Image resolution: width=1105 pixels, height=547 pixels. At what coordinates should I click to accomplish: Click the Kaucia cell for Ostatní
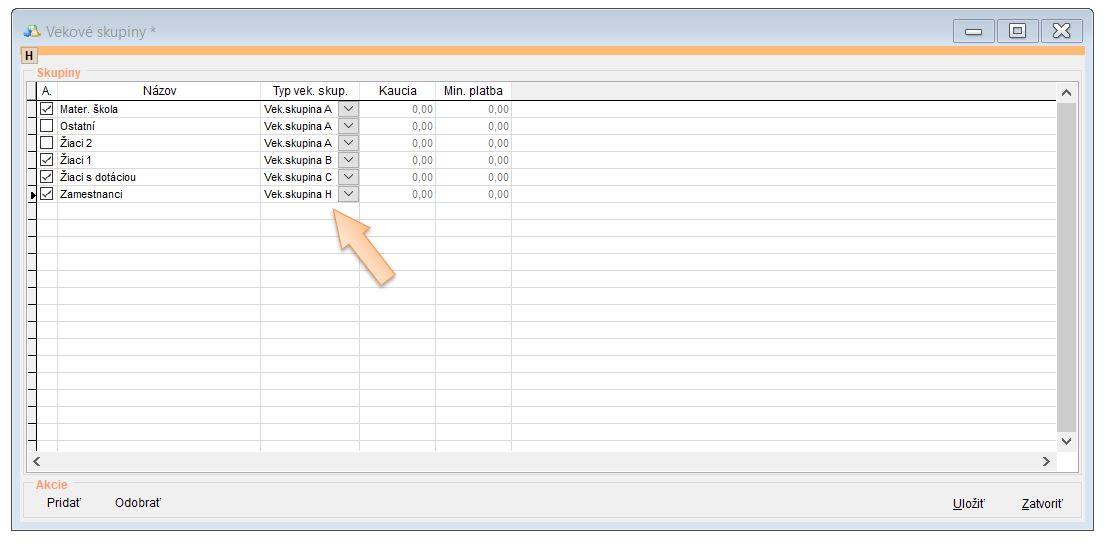coord(398,126)
